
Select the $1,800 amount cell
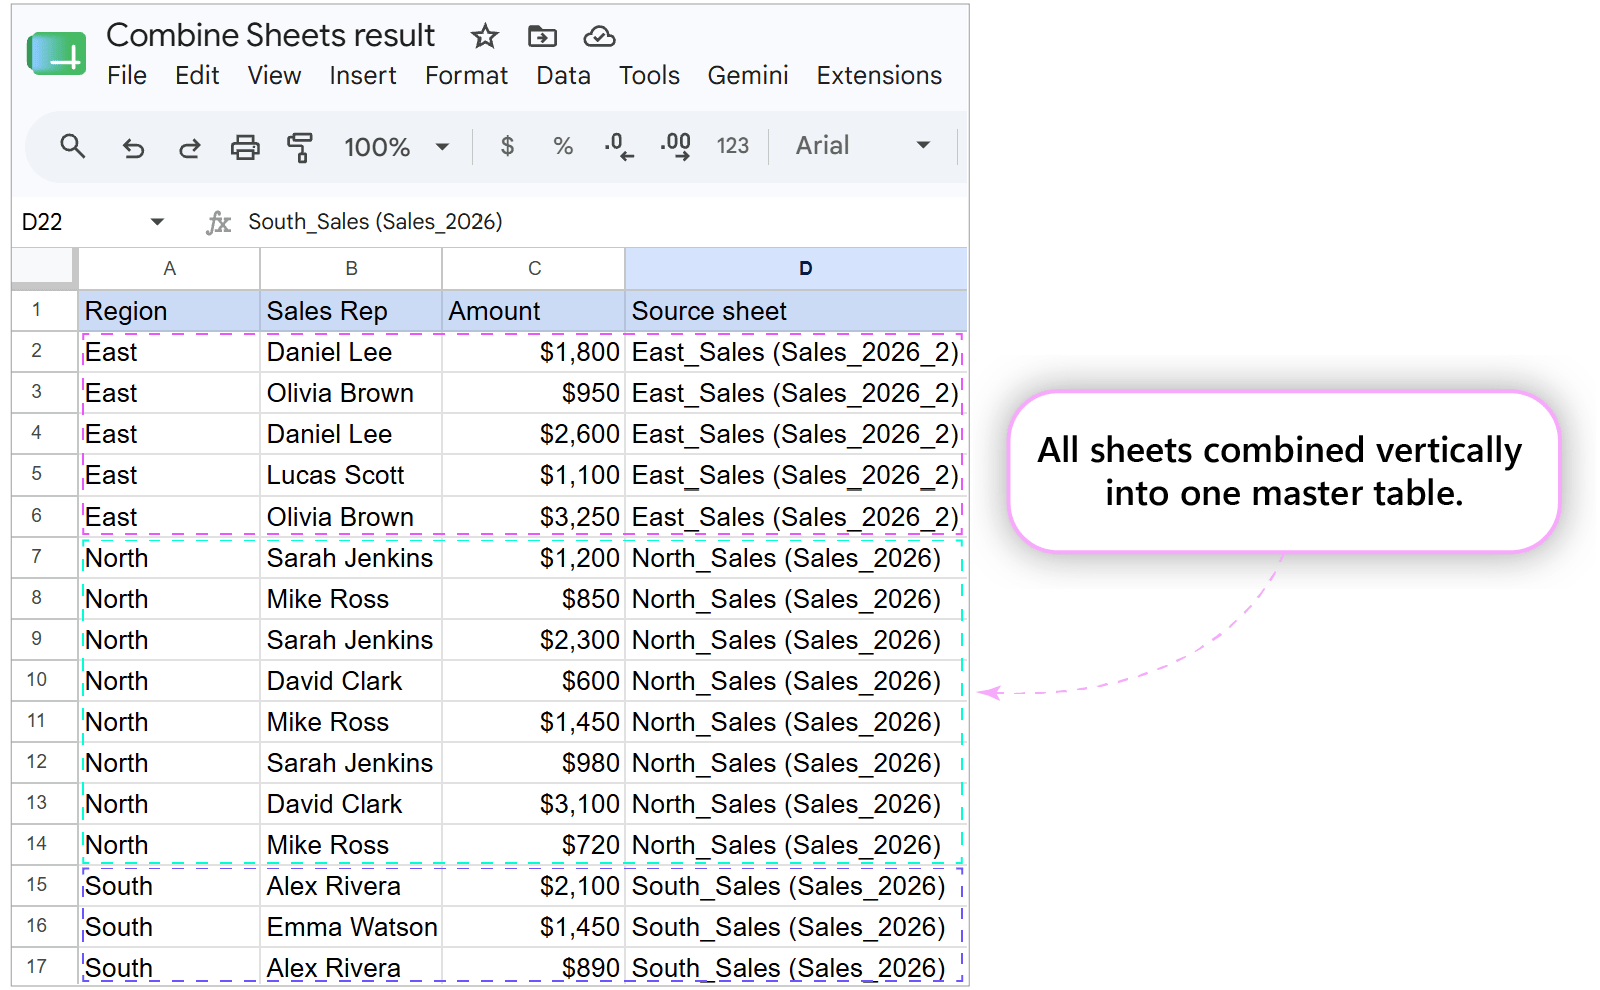534,352
